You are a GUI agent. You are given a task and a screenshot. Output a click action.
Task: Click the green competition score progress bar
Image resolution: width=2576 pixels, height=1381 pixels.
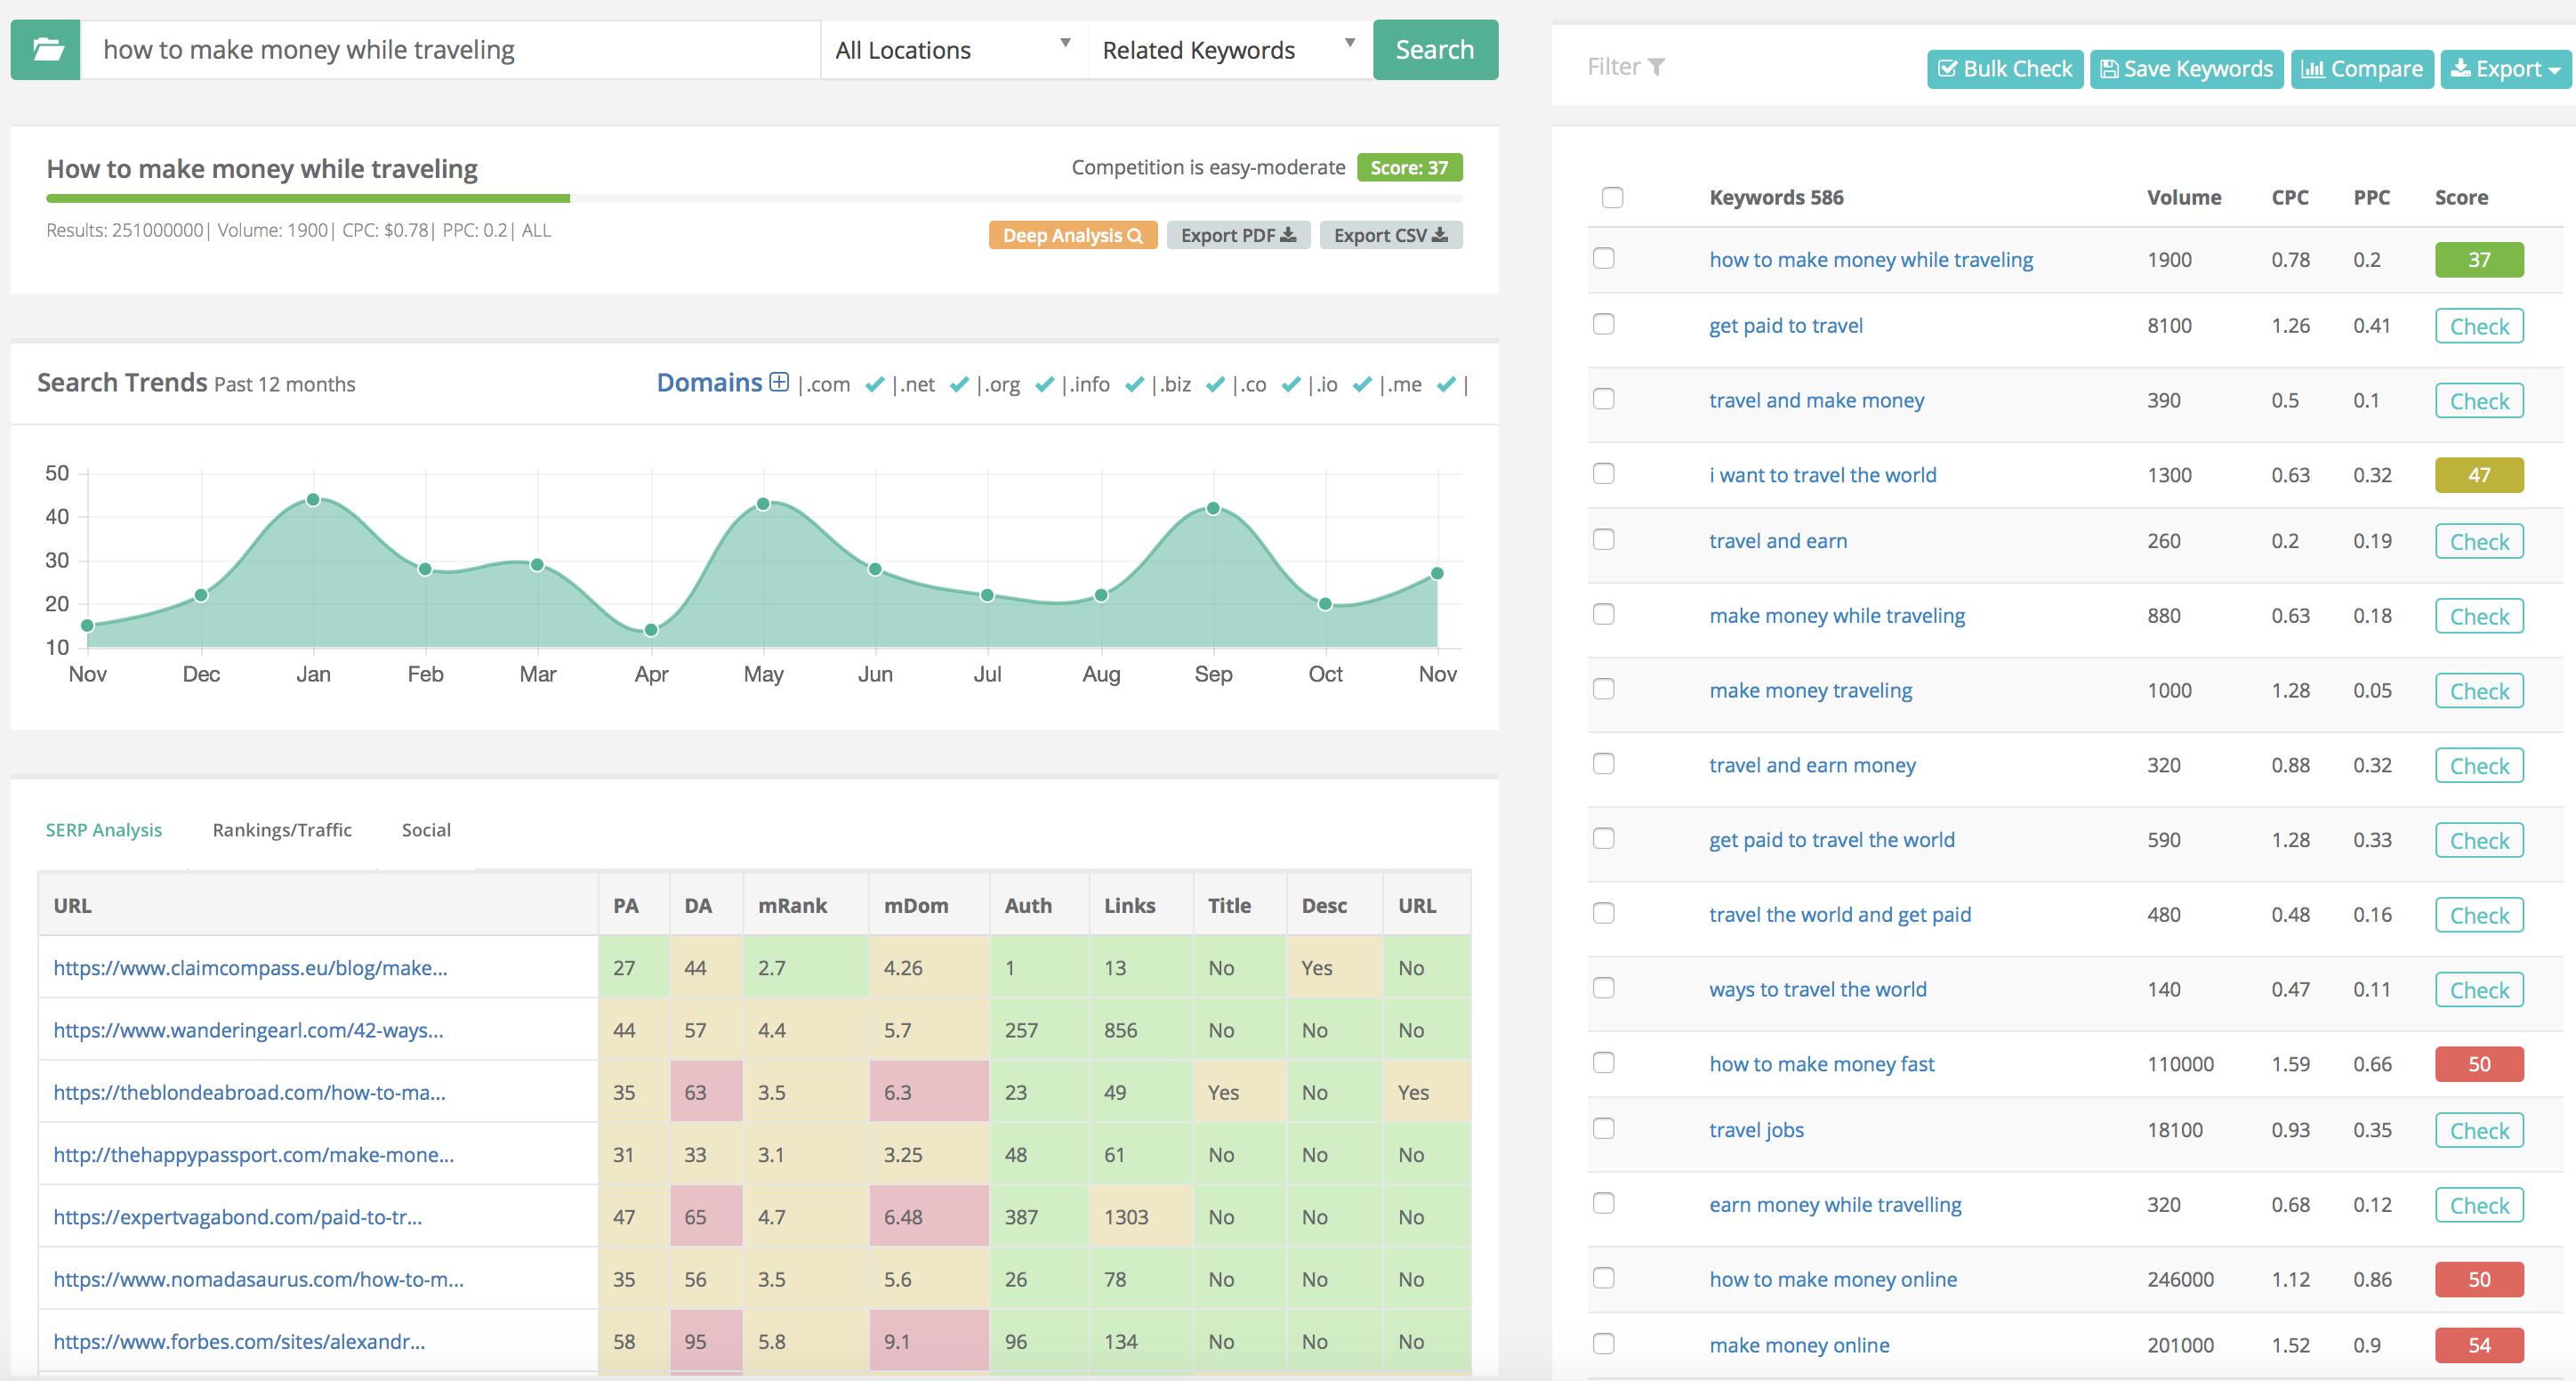(x=307, y=198)
